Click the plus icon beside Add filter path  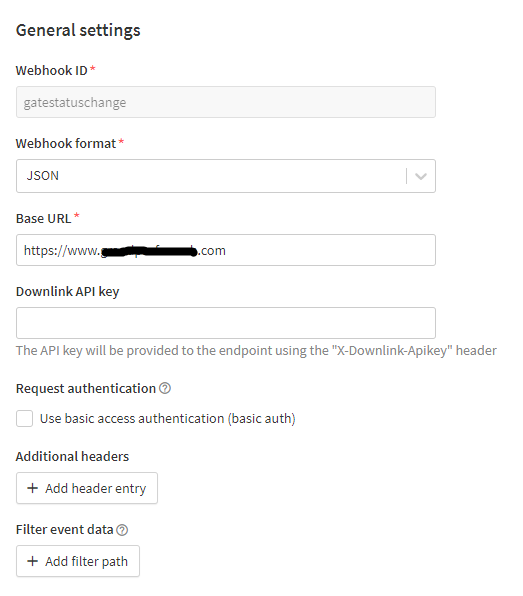click(x=33, y=561)
